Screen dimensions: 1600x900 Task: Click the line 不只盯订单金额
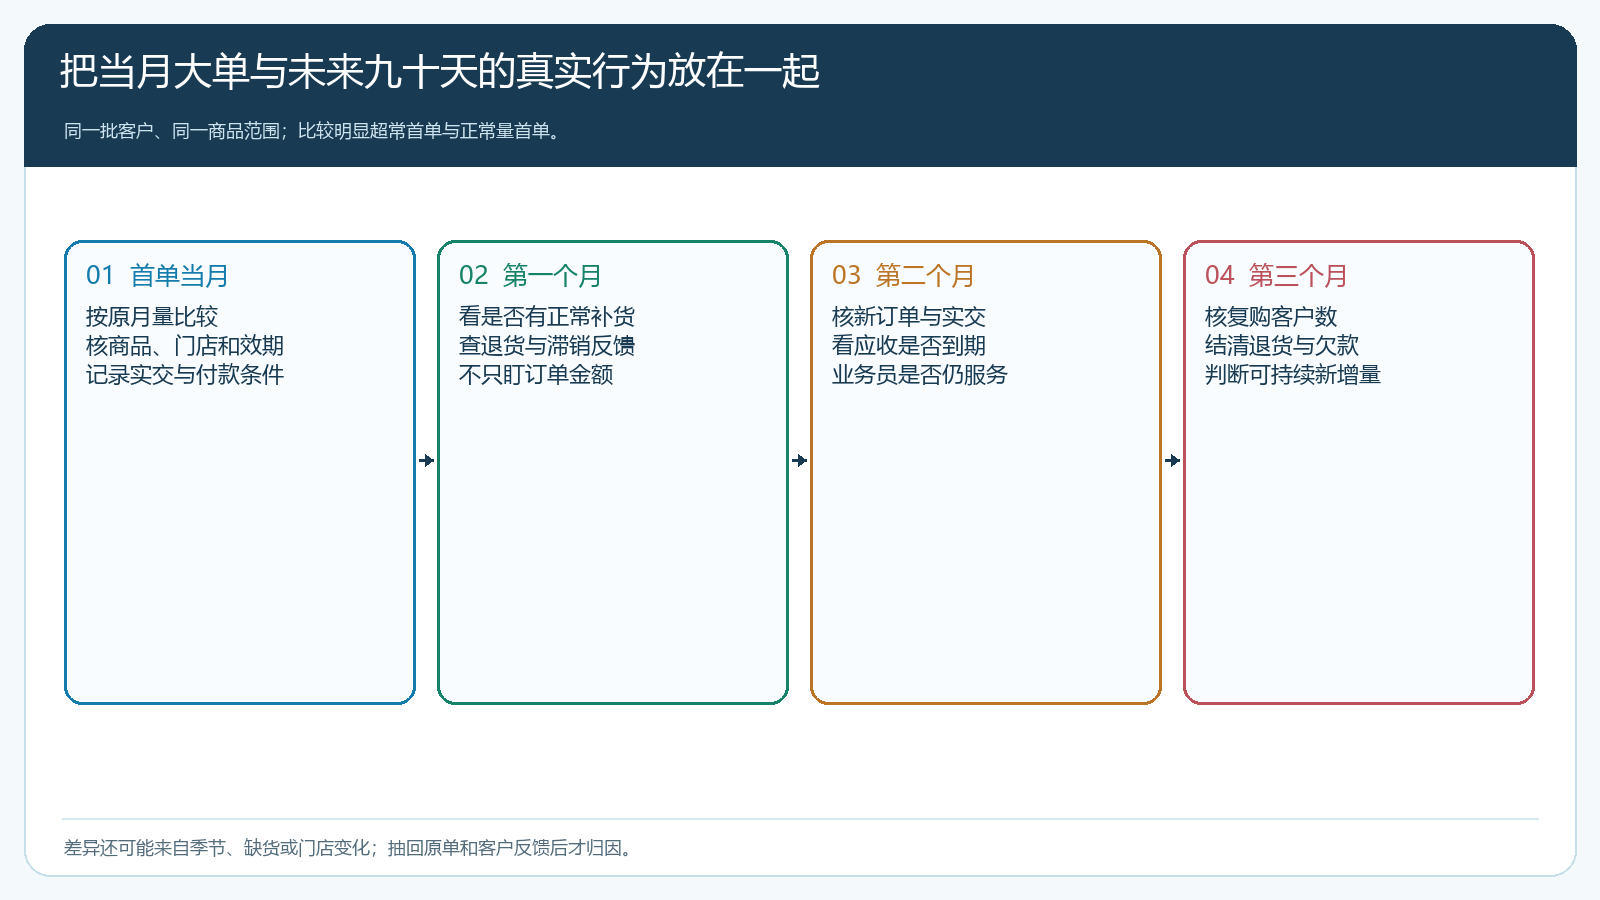[x=536, y=375]
